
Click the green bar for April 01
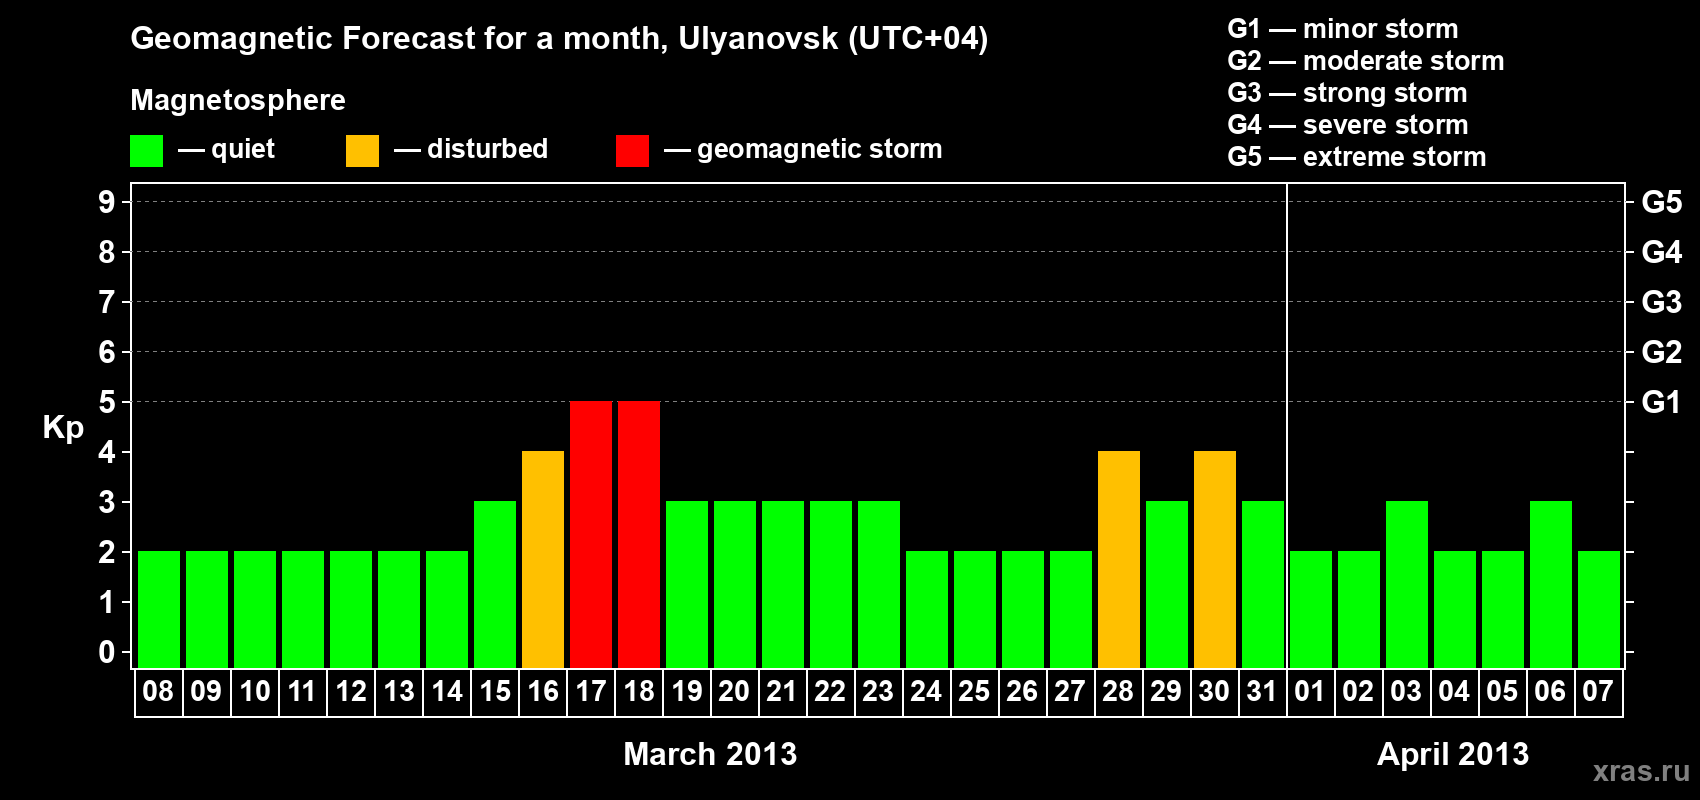[1311, 610]
